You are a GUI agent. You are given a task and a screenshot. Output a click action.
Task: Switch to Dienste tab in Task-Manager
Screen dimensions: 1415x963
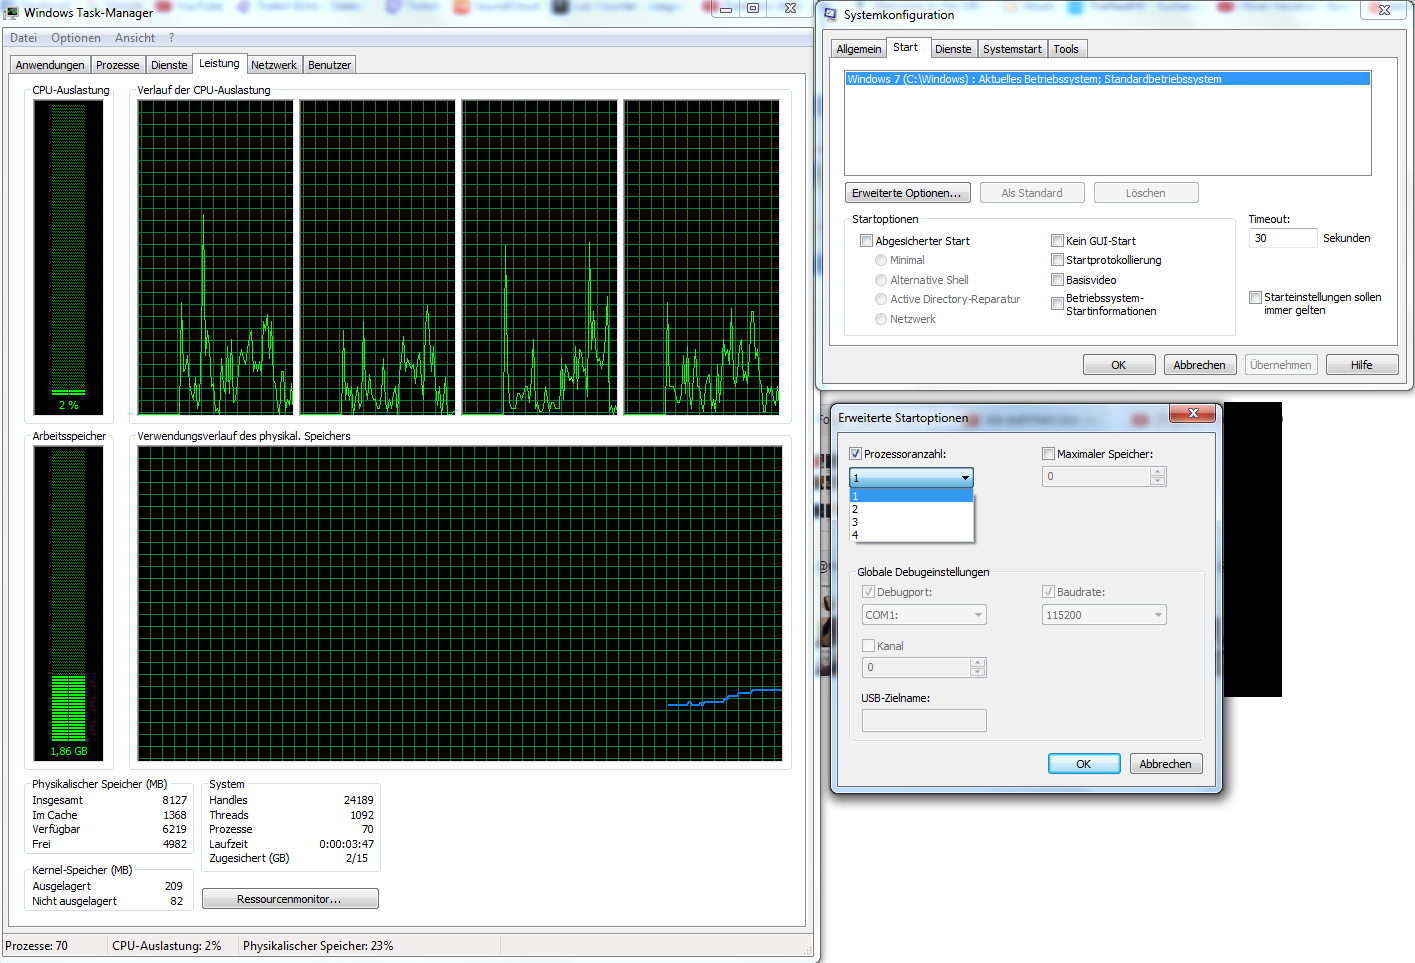(169, 65)
